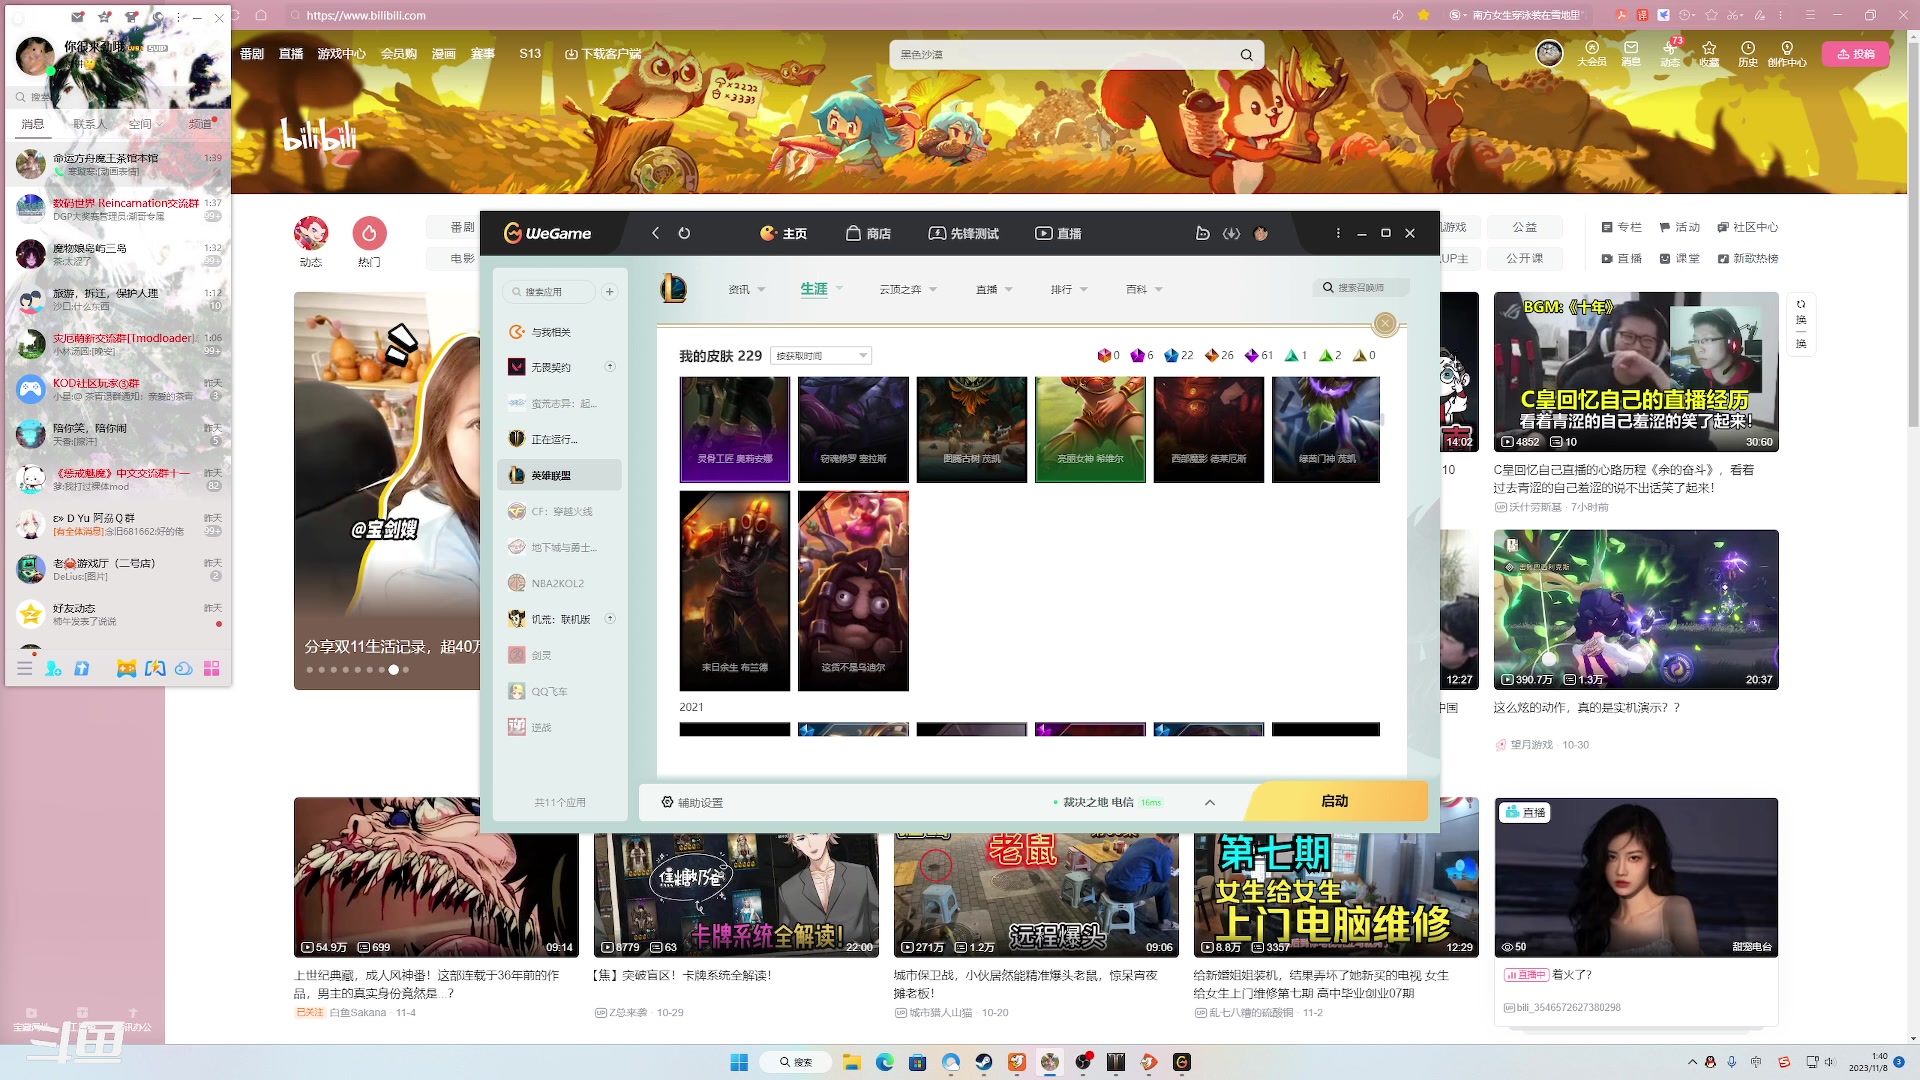1920x1080 pixels.
Task: Select CF: 穿越火线 in sidebar
Action: click(x=560, y=511)
